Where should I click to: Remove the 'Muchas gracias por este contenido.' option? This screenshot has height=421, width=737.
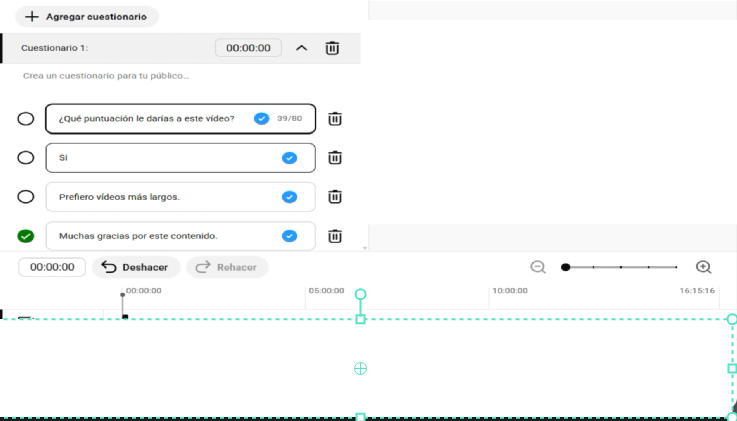(x=335, y=236)
